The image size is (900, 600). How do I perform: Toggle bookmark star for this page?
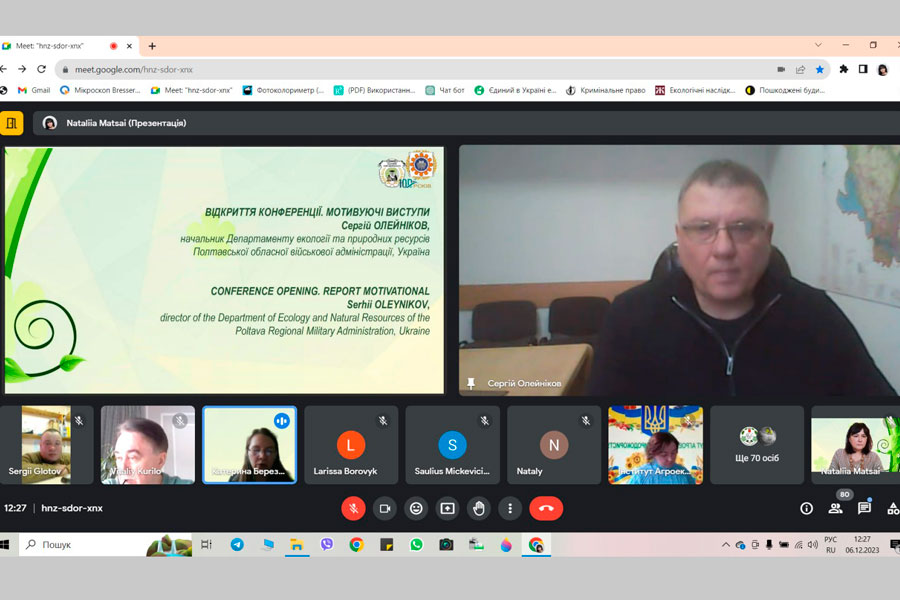[x=820, y=69]
